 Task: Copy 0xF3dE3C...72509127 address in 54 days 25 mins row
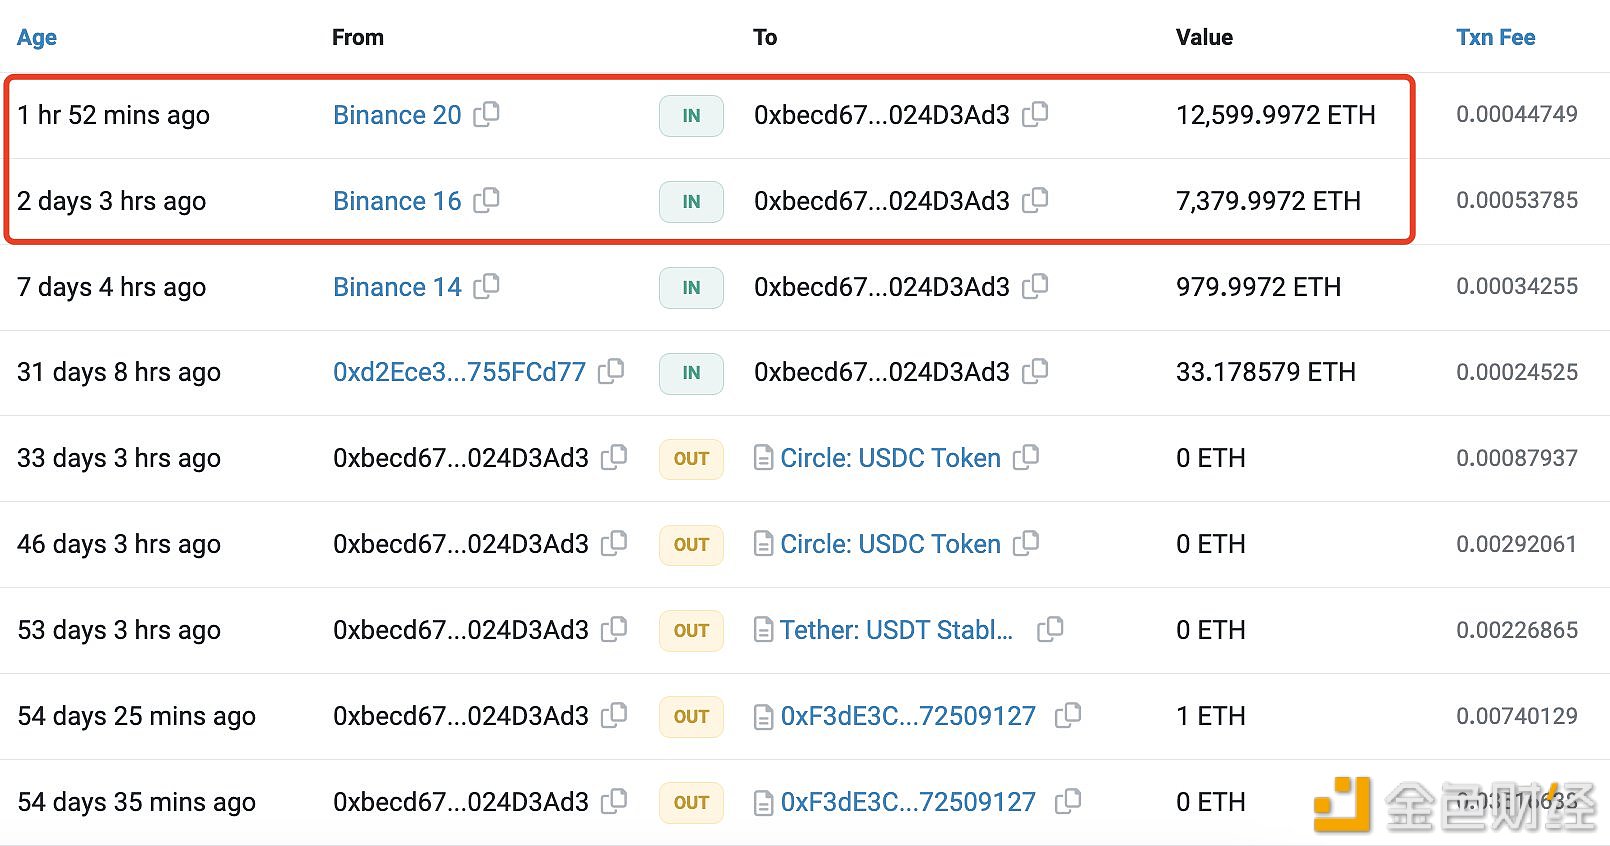click(x=1068, y=715)
